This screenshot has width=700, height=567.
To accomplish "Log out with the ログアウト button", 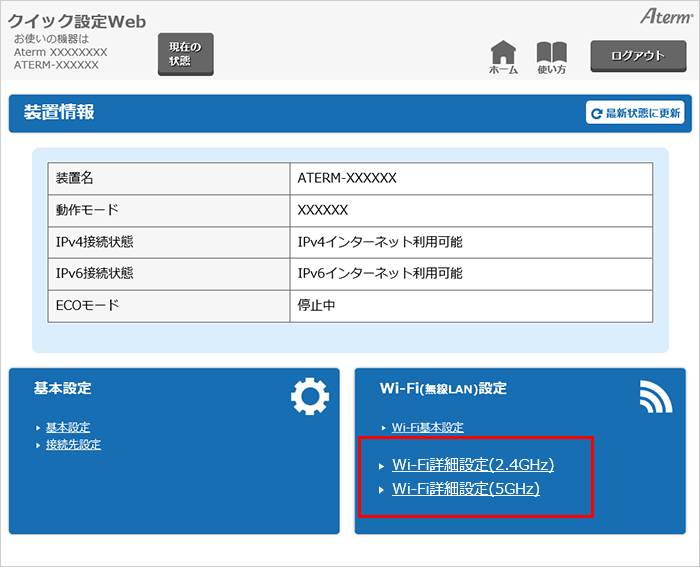I will 637,56.
